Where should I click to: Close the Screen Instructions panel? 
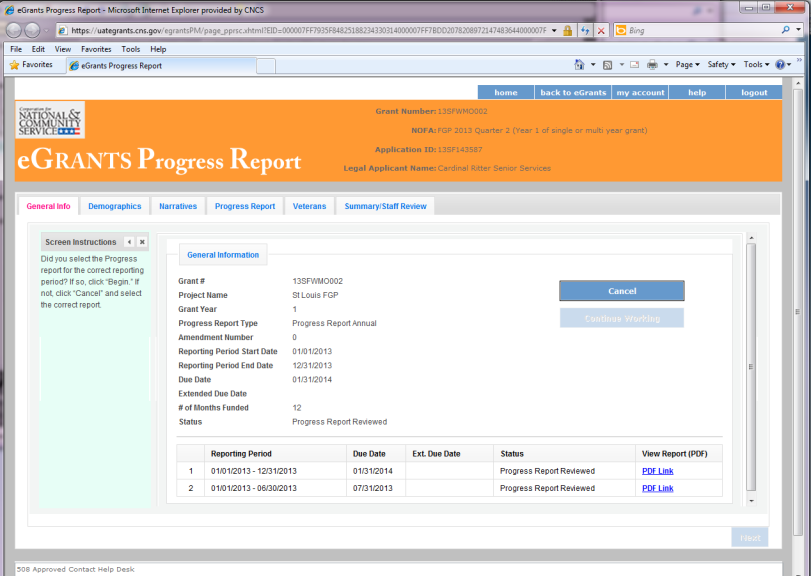(x=142, y=242)
